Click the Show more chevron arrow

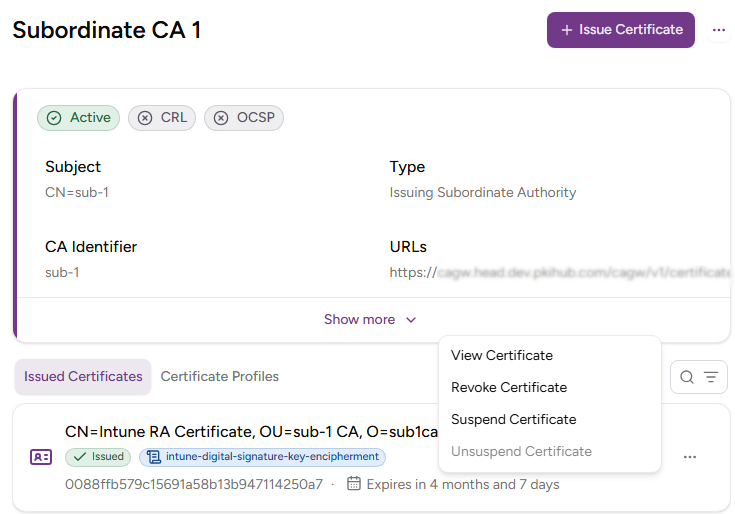click(x=411, y=320)
